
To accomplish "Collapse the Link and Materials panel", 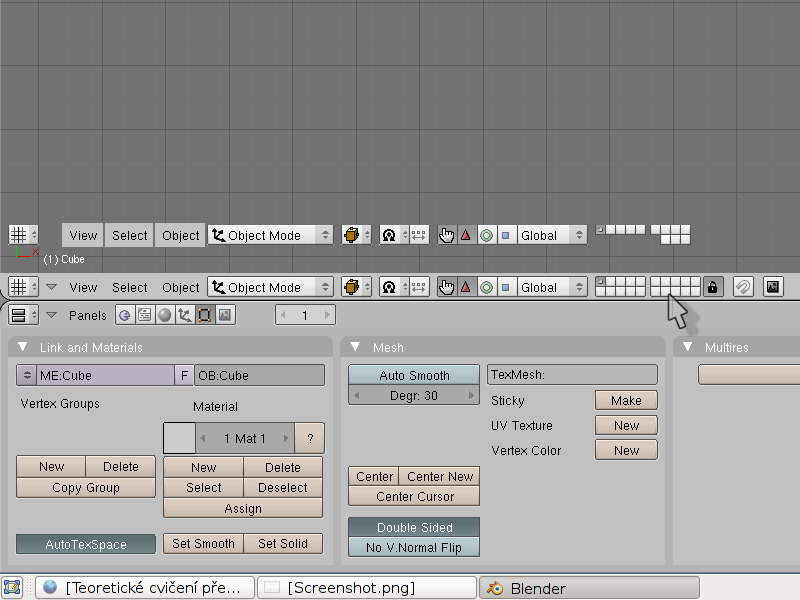I will click(x=23, y=347).
